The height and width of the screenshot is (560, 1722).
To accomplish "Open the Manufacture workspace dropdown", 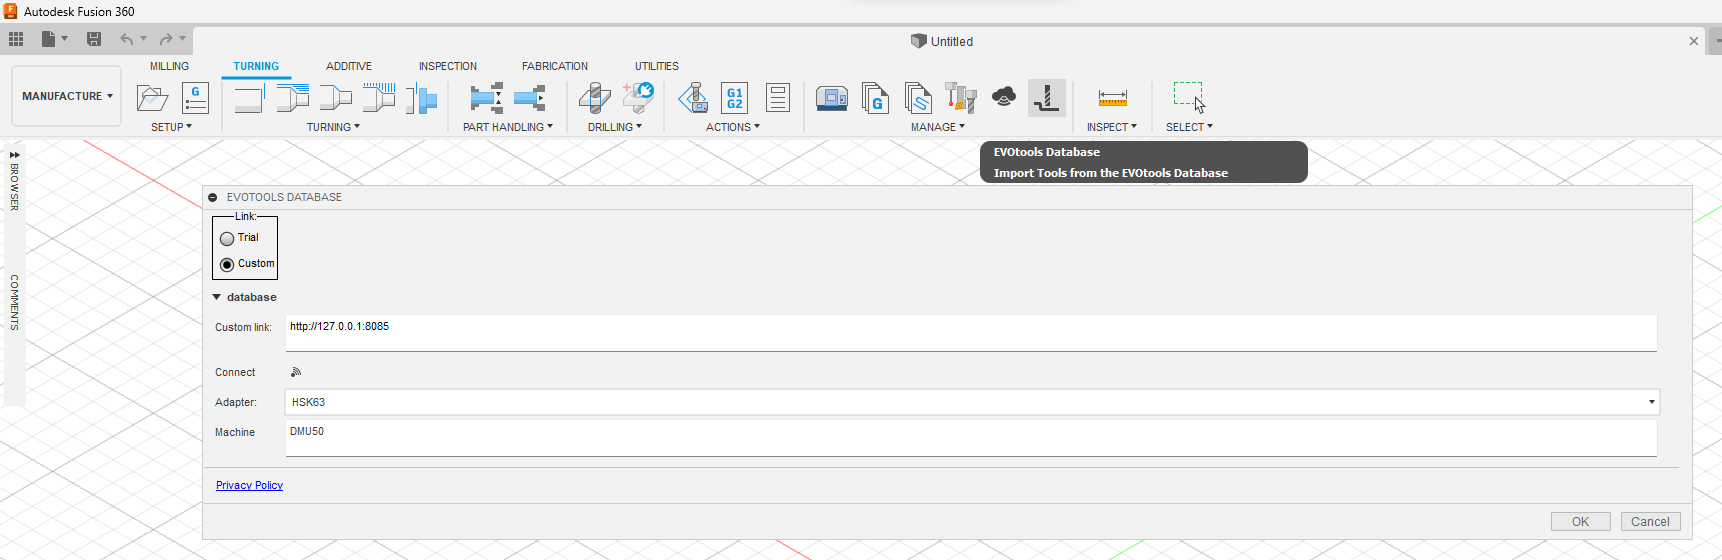I will click(67, 96).
